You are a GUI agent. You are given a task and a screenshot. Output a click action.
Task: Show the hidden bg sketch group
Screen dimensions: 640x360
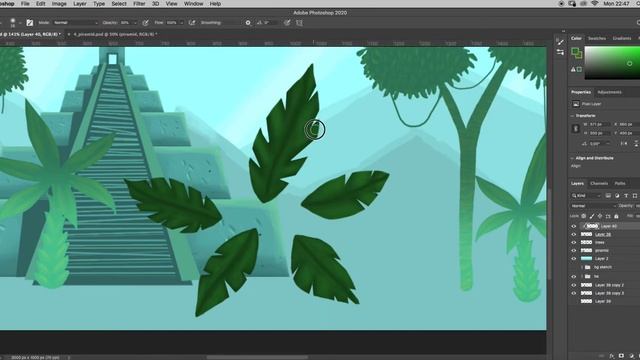[x=573, y=267]
